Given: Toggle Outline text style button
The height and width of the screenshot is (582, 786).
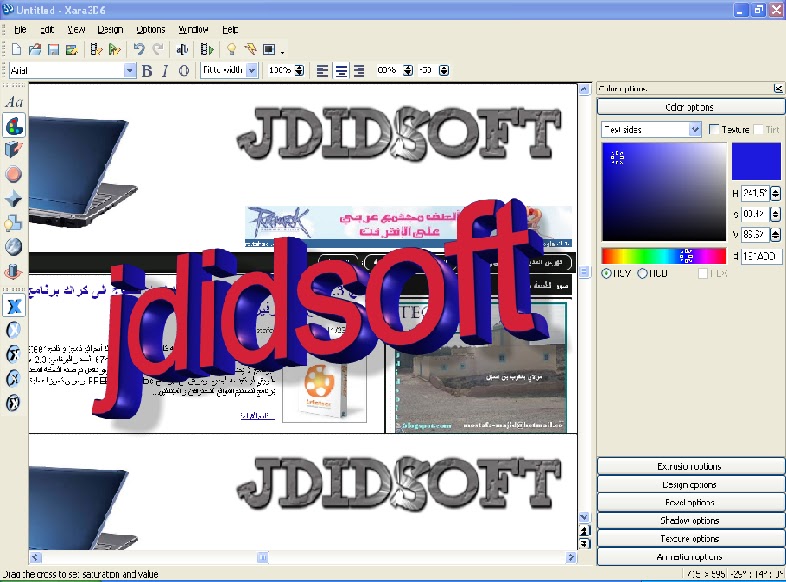Looking at the screenshot, I should (184, 71).
